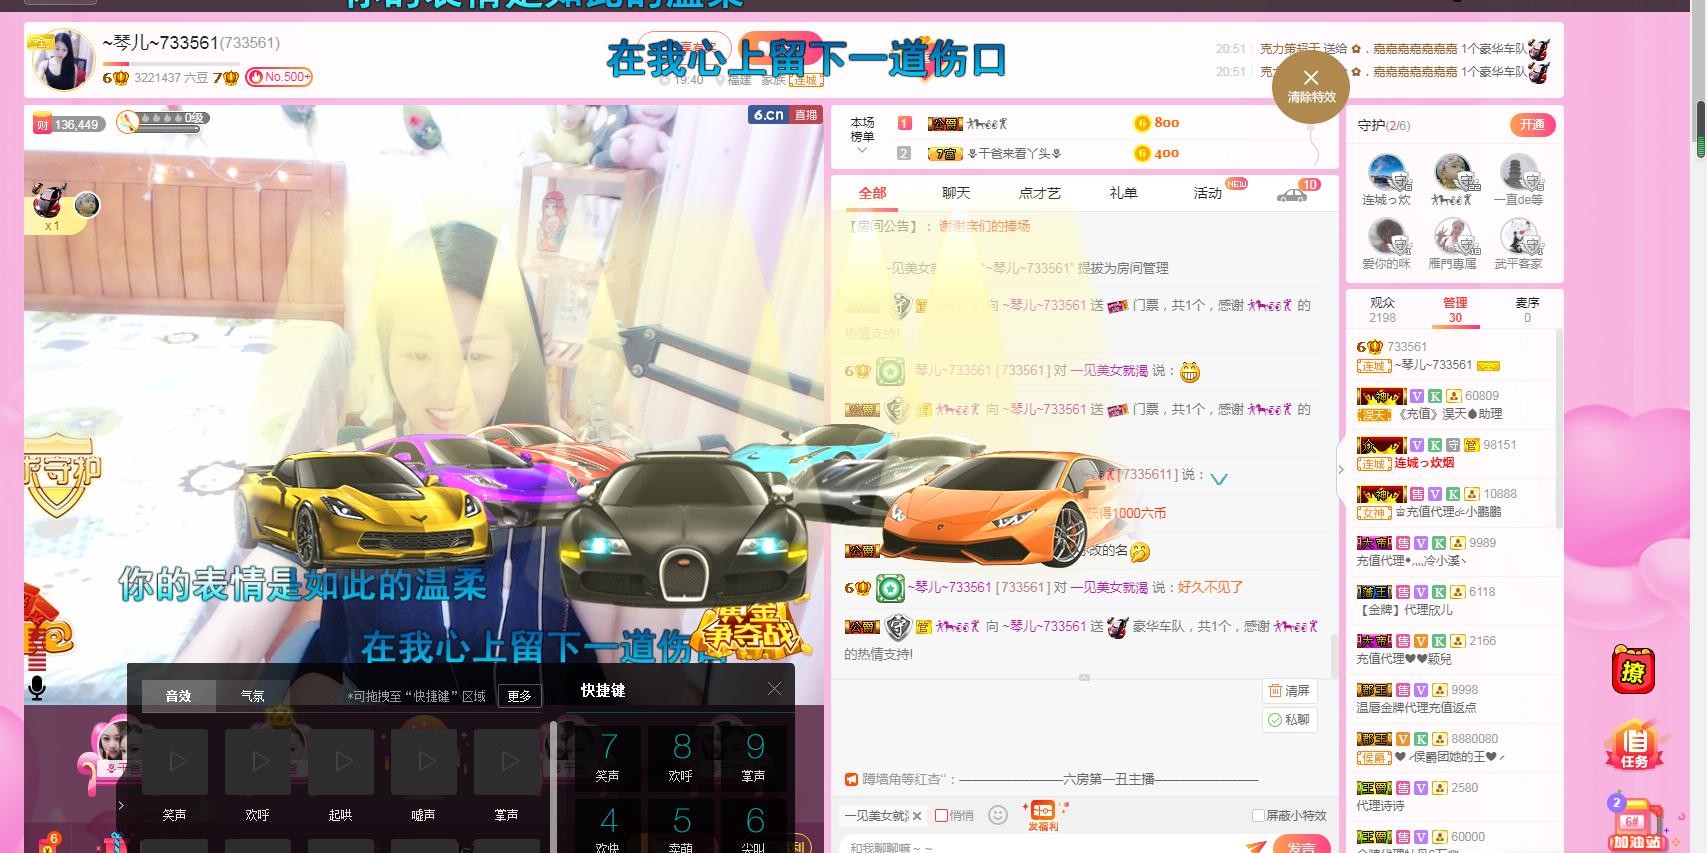Image resolution: width=1707 pixels, height=853 pixels.
Task: Collapse the side panel with the left-edge arrow
Action: click(x=1341, y=469)
